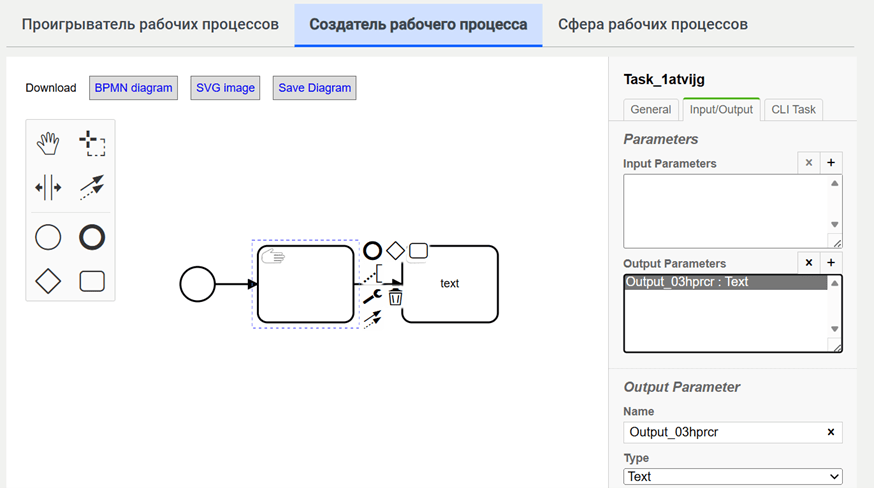Image resolution: width=874 pixels, height=488 pixels.
Task: Remove the selected output parameter with X
Action: [x=809, y=263]
